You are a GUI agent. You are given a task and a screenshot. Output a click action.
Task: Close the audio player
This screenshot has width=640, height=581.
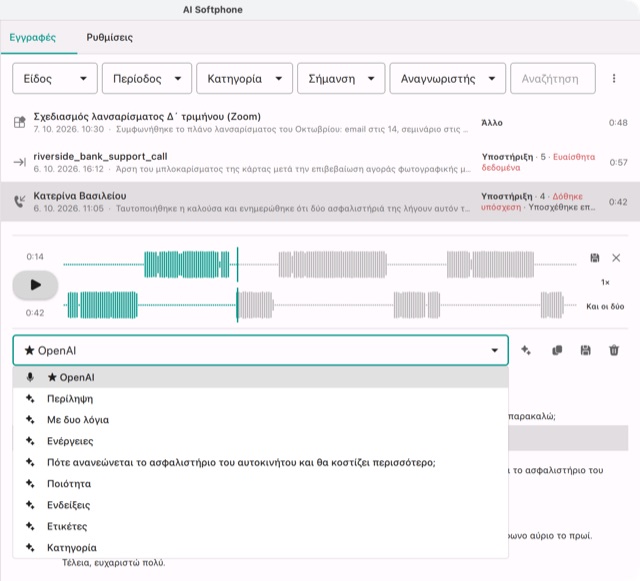(616, 258)
